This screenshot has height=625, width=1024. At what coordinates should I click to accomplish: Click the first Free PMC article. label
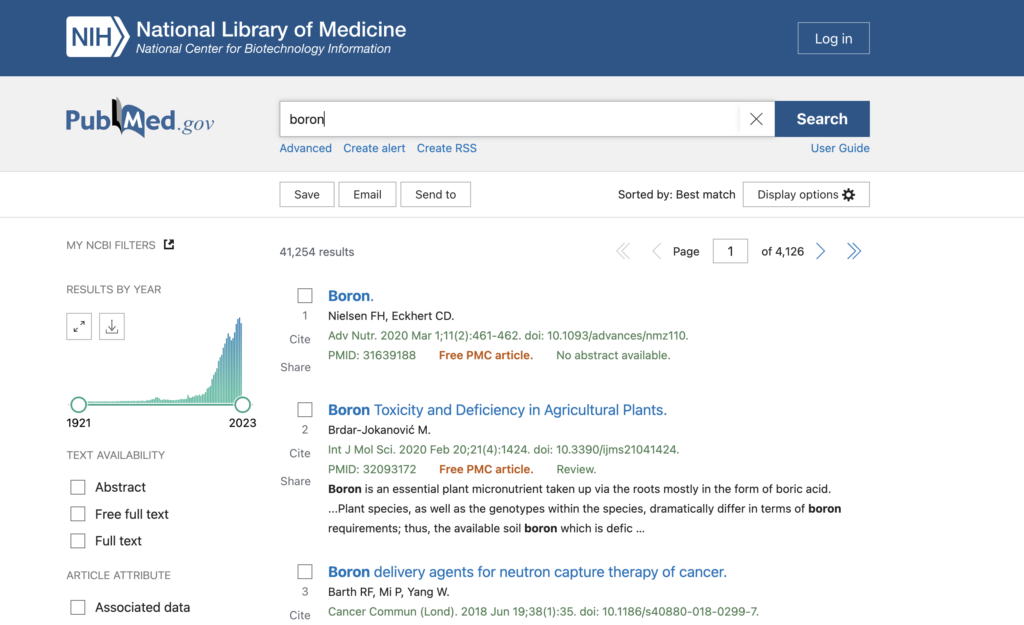(x=486, y=355)
